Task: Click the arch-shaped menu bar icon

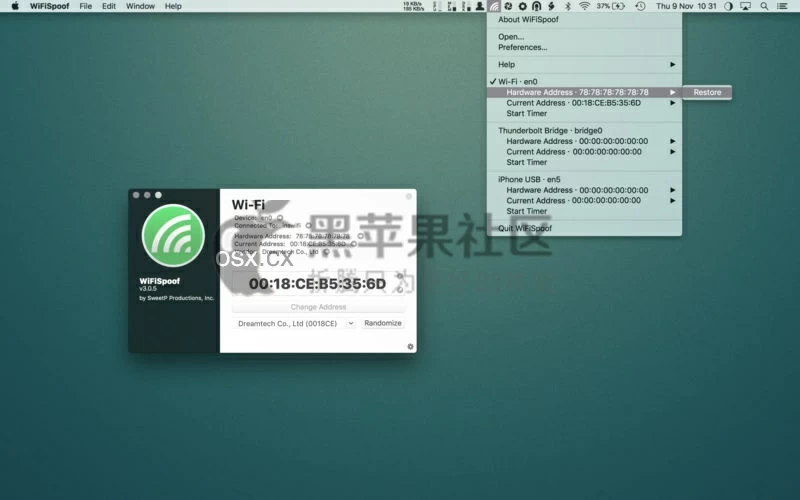Action: tap(536, 6)
